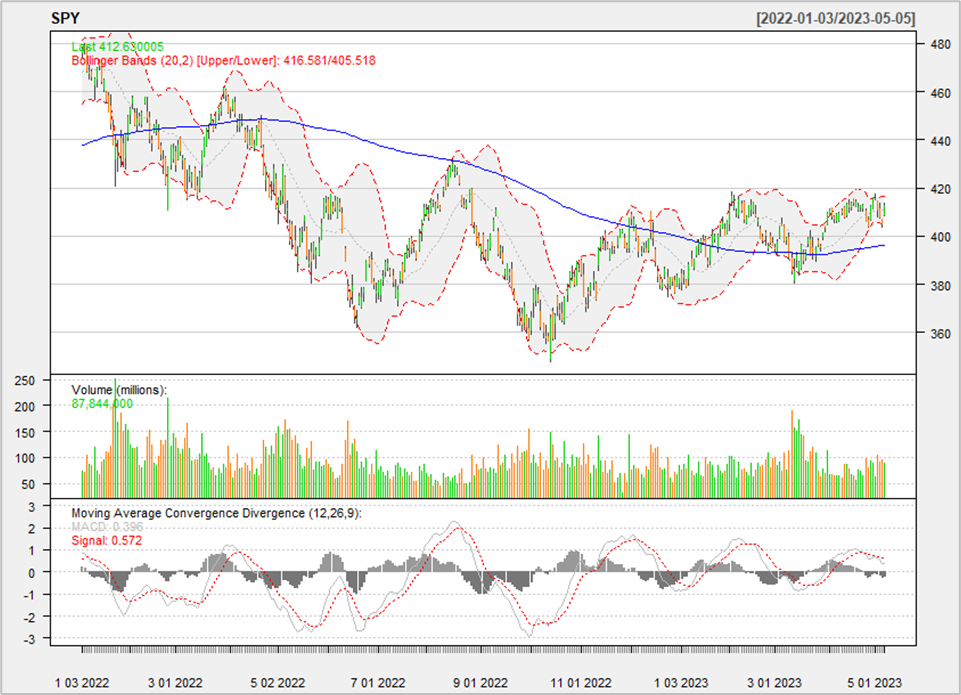The image size is (961, 695).
Task: Click the '9 01 2022' date axis label
Action: (480, 683)
